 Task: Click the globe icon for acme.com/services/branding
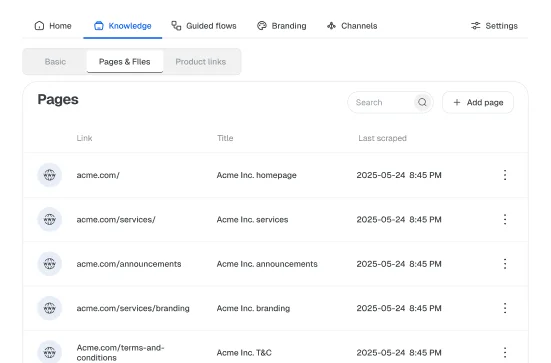[x=50, y=308]
